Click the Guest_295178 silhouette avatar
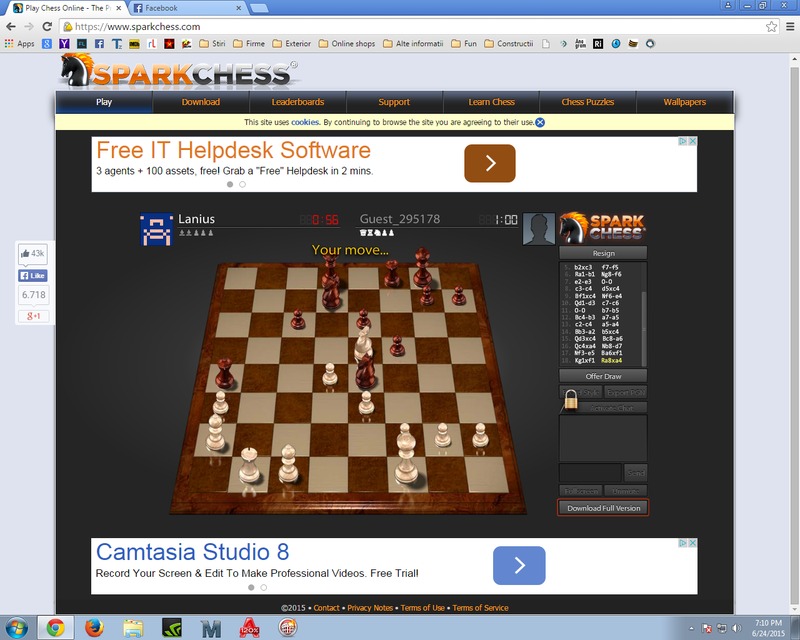 tap(539, 229)
